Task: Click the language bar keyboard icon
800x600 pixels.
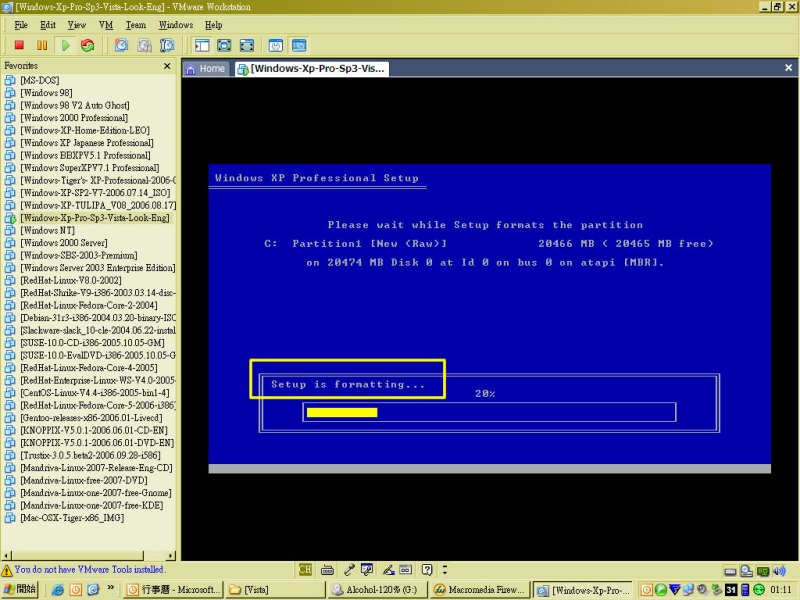Action: click(327, 569)
